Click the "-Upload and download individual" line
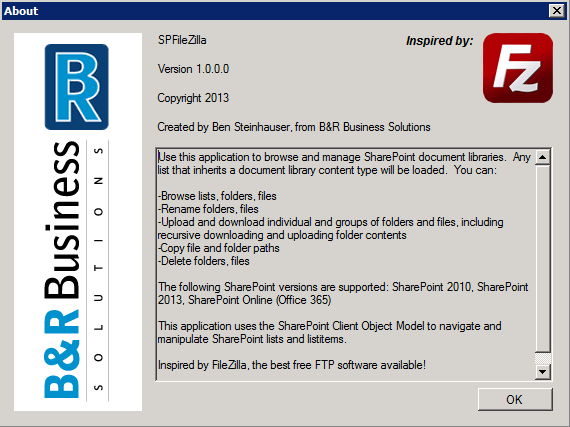The image size is (570, 427). tap(331, 222)
